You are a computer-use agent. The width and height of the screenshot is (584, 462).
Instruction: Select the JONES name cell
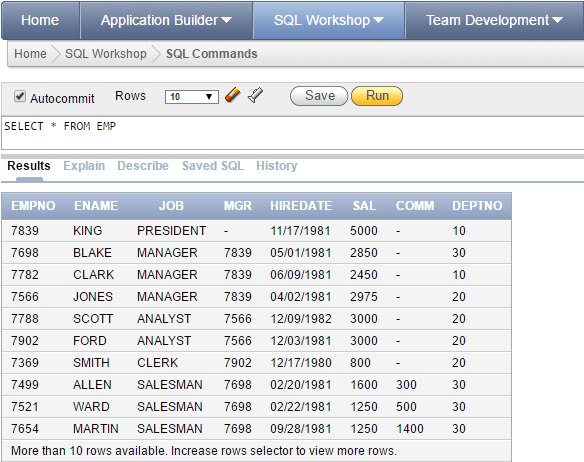point(93,297)
